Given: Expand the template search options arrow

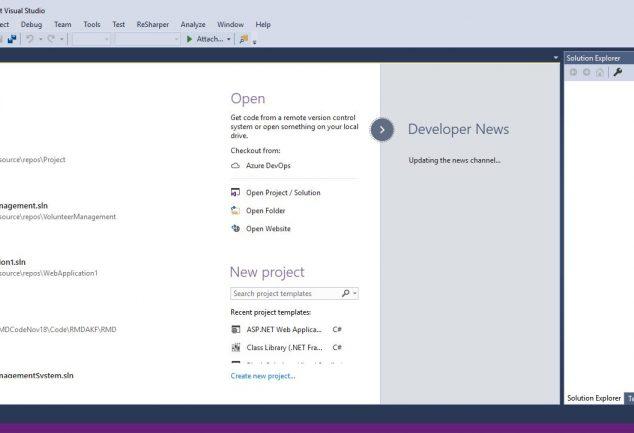Looking at the screenshot, I should [355, 293].
